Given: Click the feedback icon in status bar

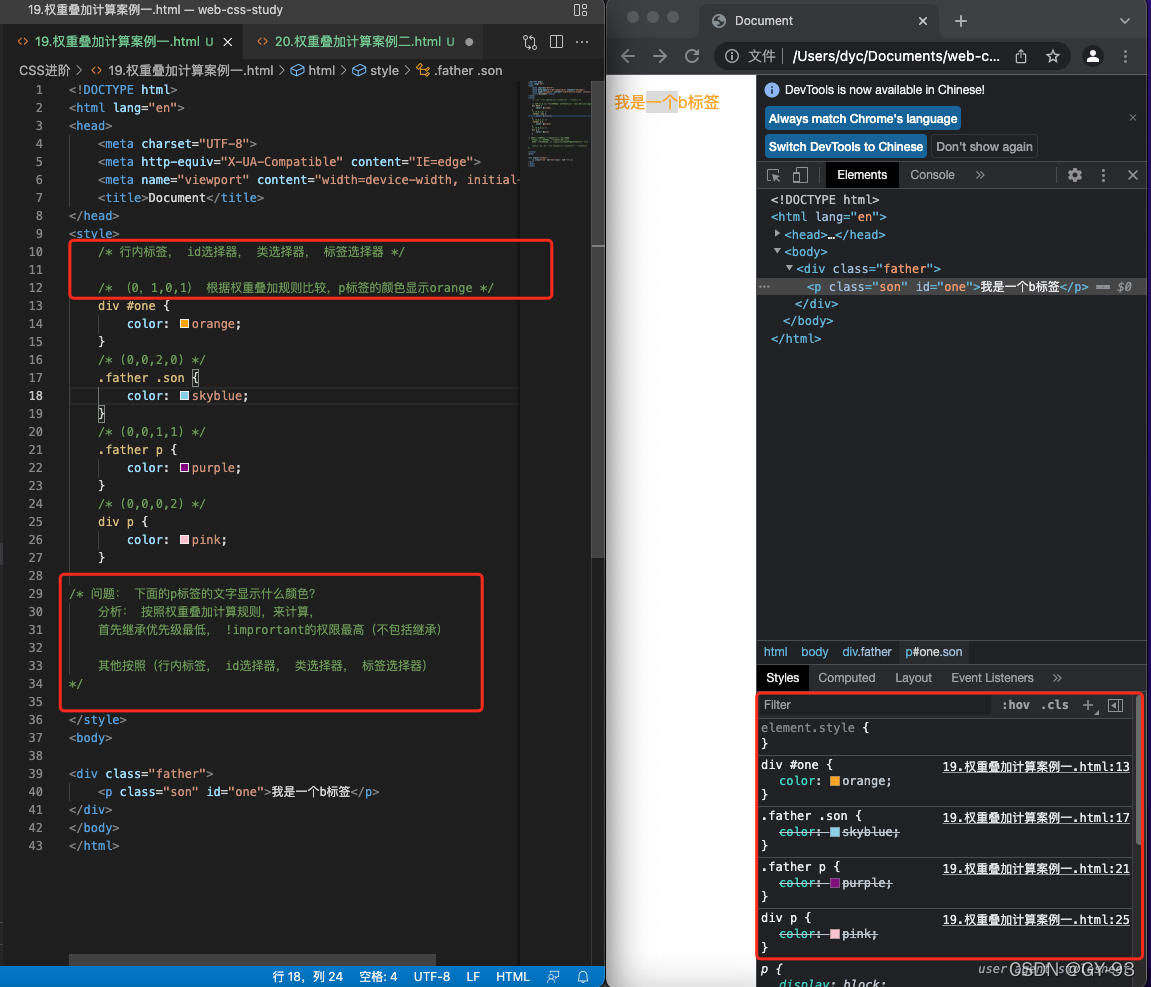Looking at the screenshot, I should coord(553,977).
